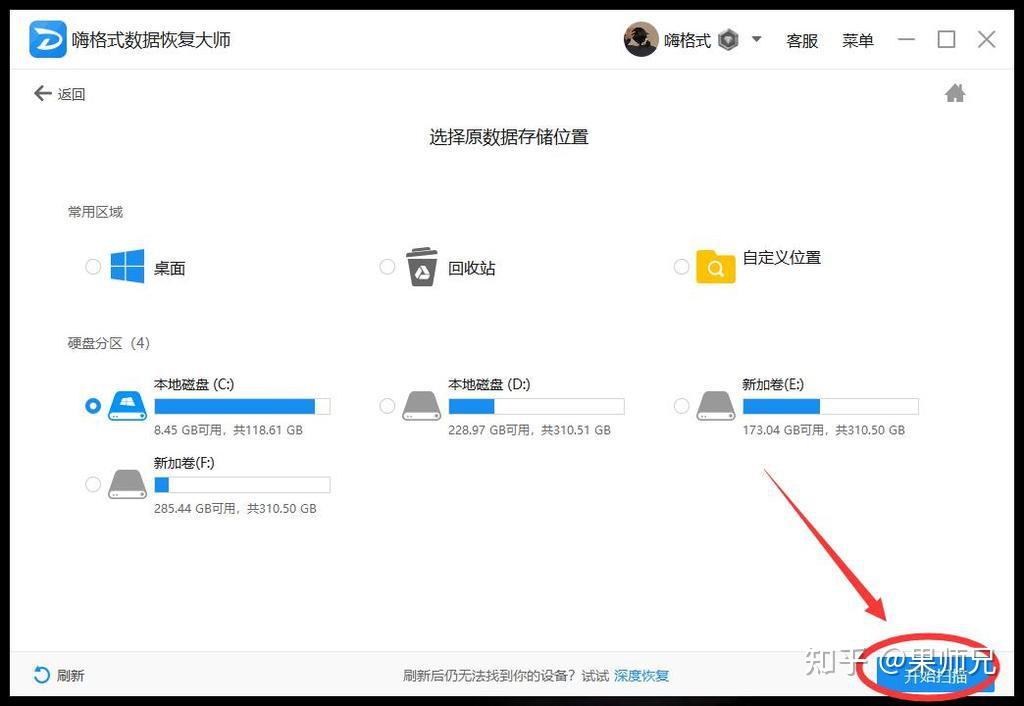
Task: Click the app logo icon in title bar
Action: coord(48,39)
